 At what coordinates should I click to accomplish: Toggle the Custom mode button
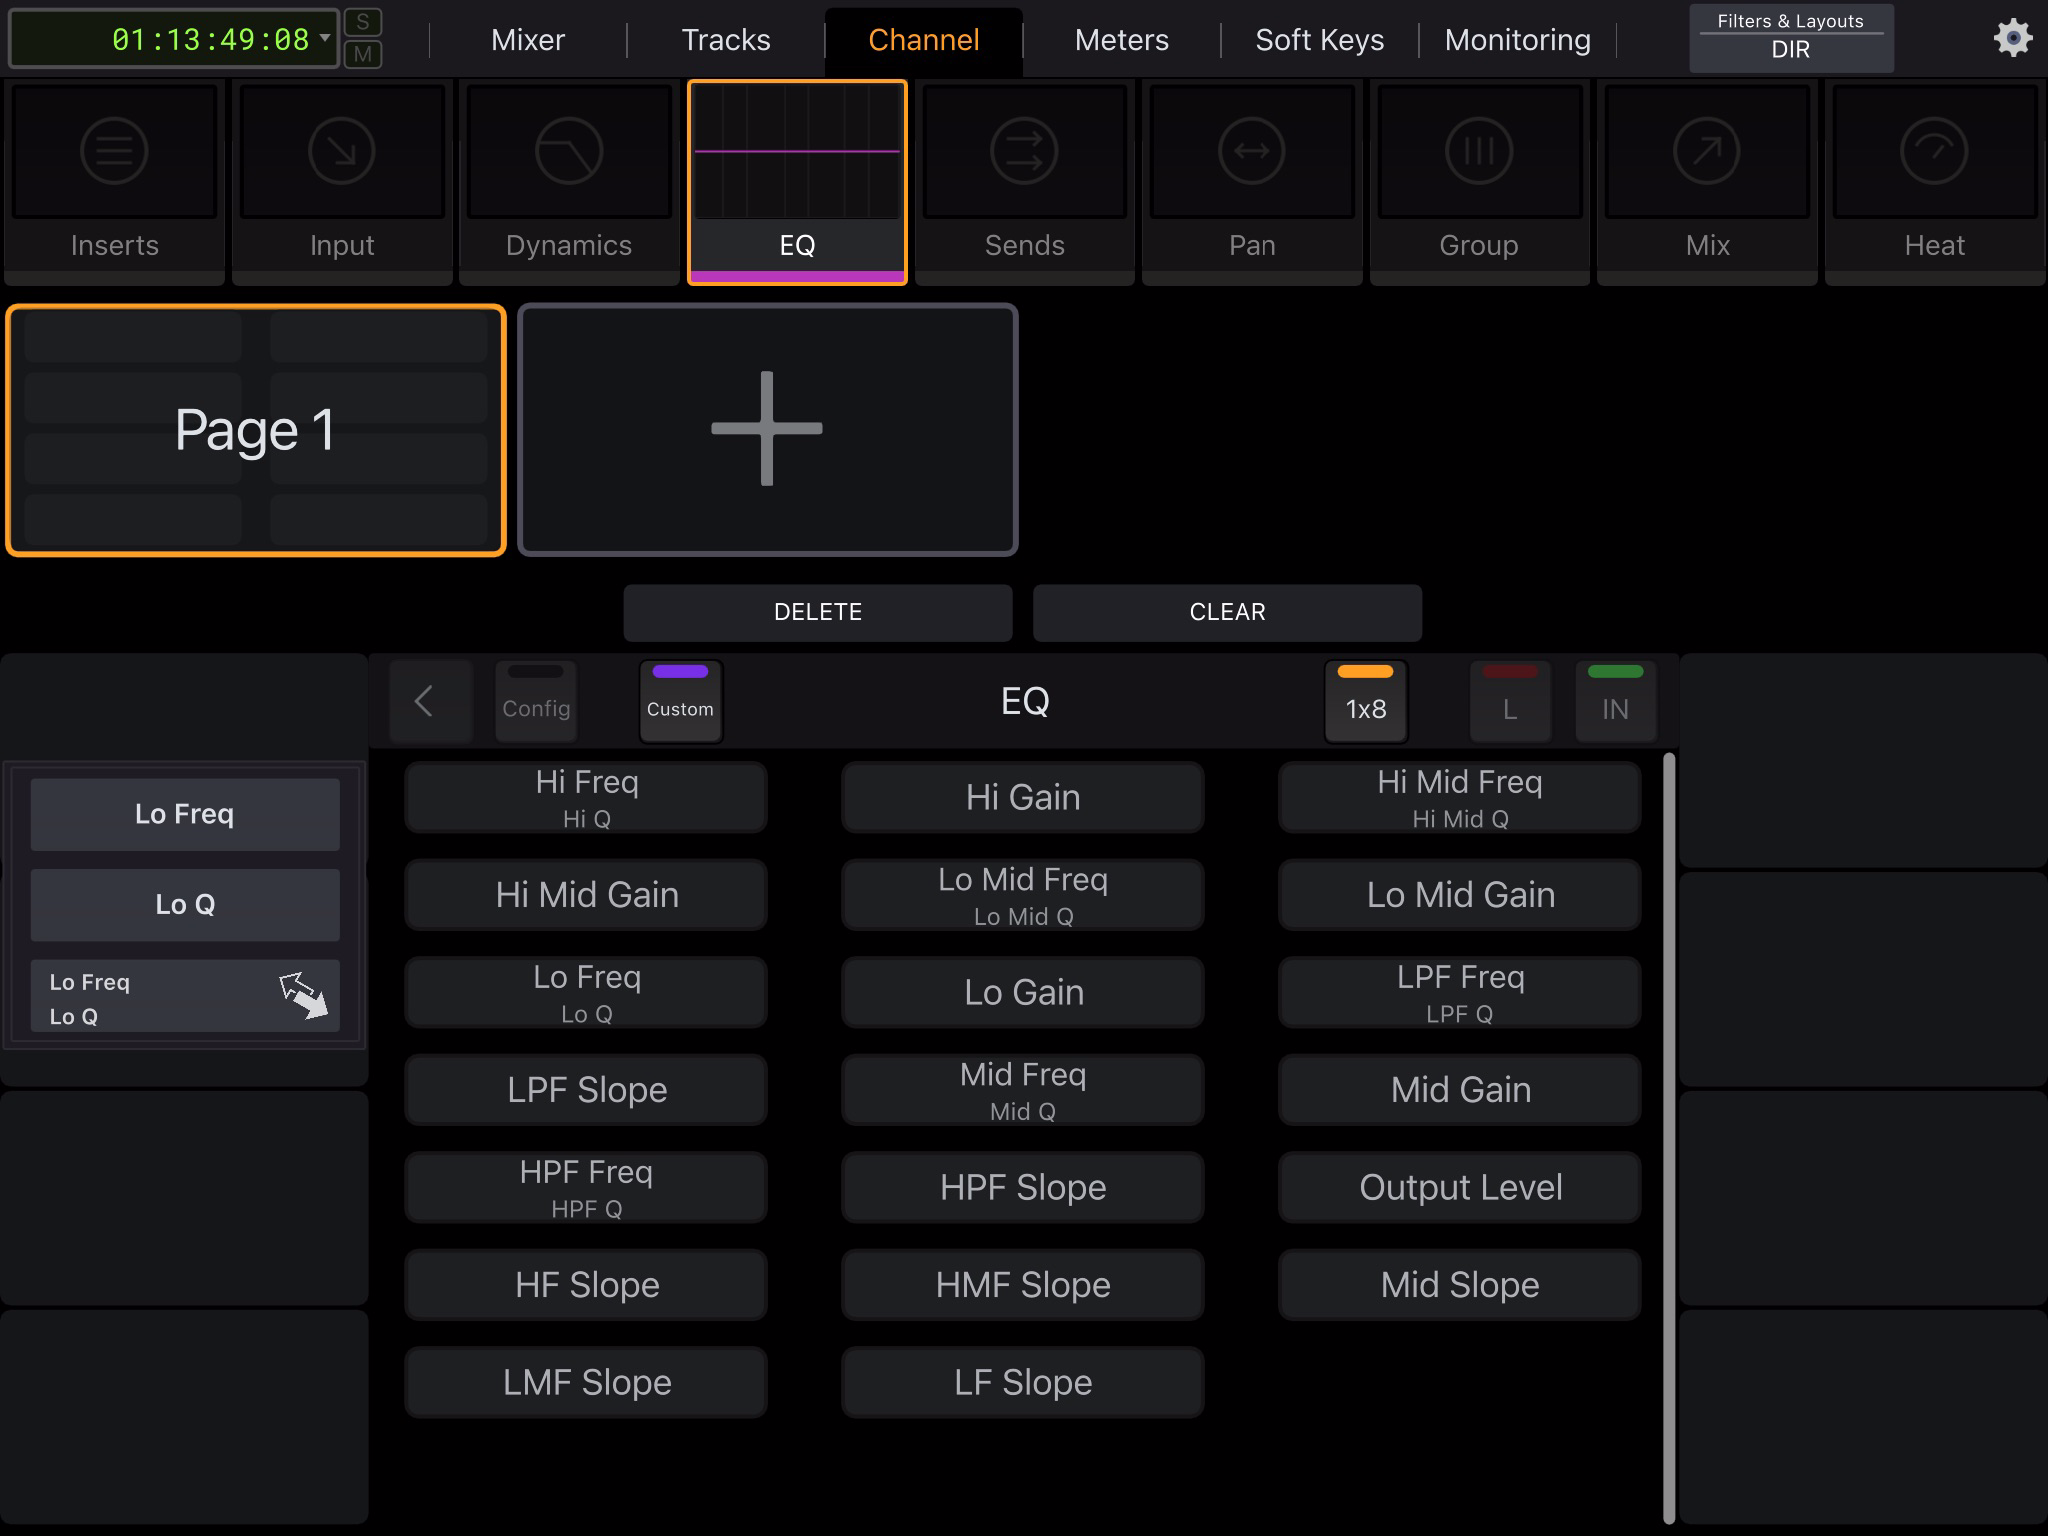680,701
